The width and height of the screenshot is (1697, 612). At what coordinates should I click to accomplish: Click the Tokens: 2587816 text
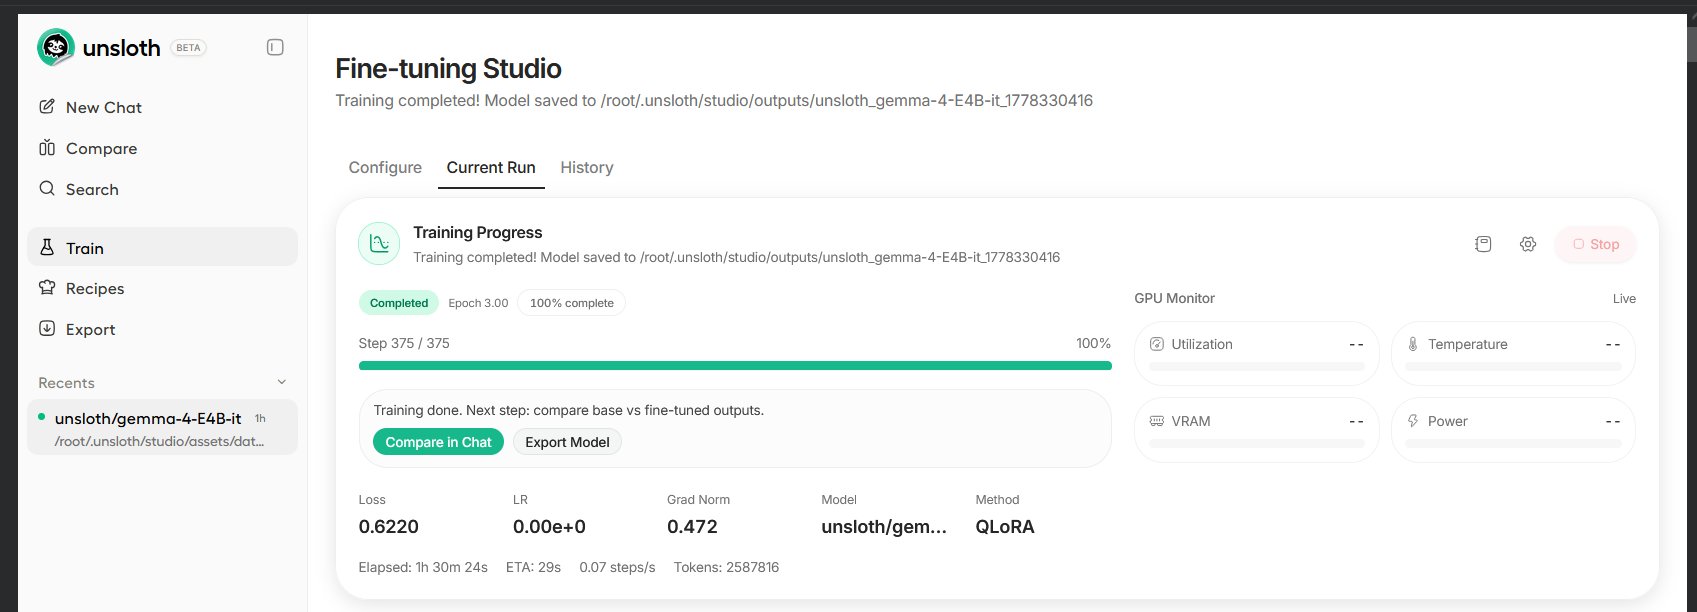pyautogui.click(x=726, y=567)
